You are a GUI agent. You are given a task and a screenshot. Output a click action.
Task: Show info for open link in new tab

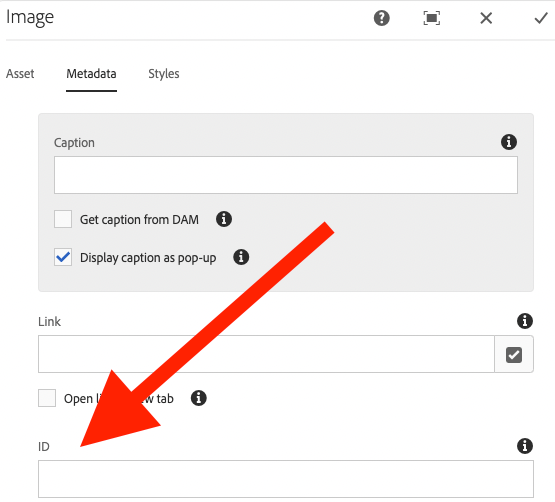click(x=199, y=398)
